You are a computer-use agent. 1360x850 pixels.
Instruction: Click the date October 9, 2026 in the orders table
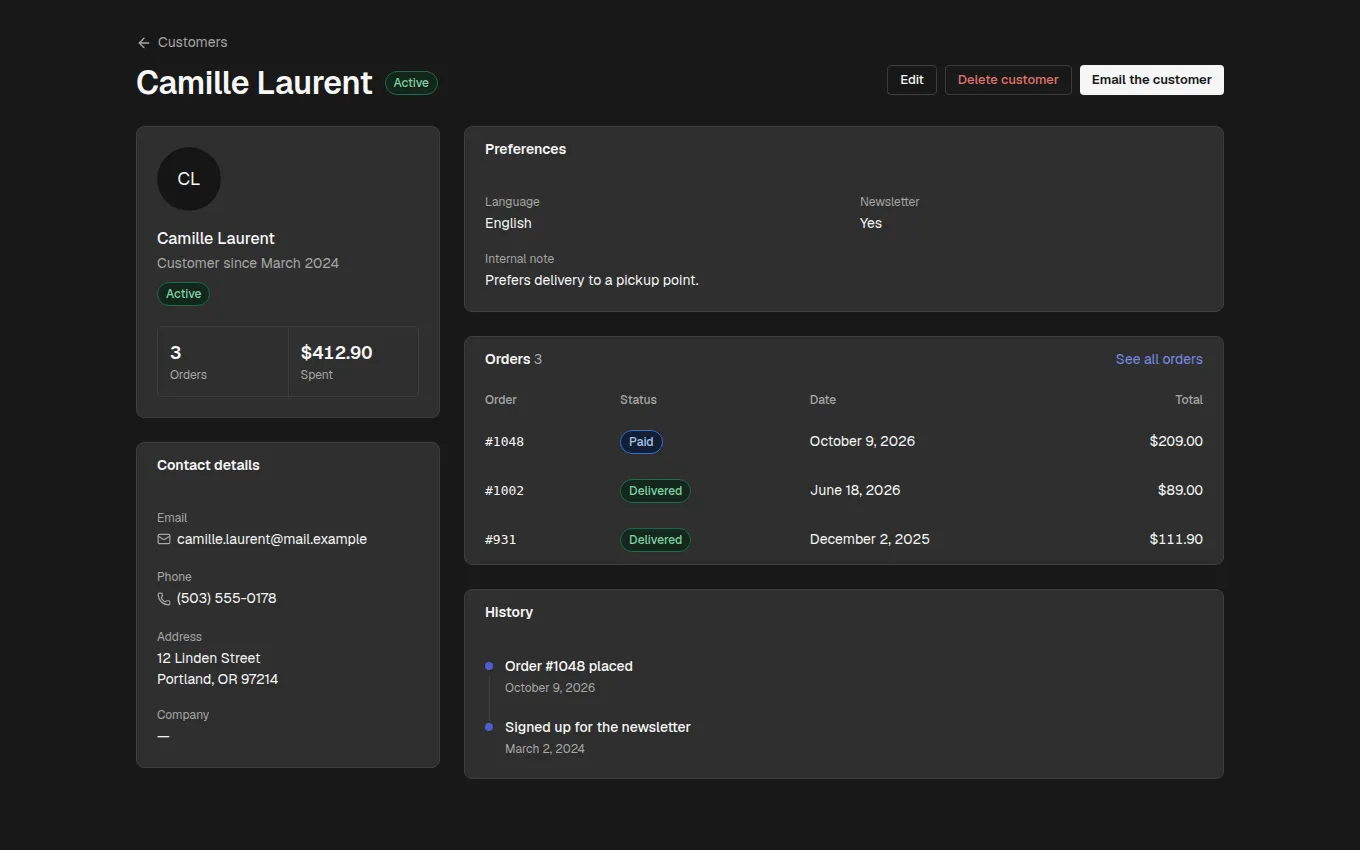(x=862, y=441)
